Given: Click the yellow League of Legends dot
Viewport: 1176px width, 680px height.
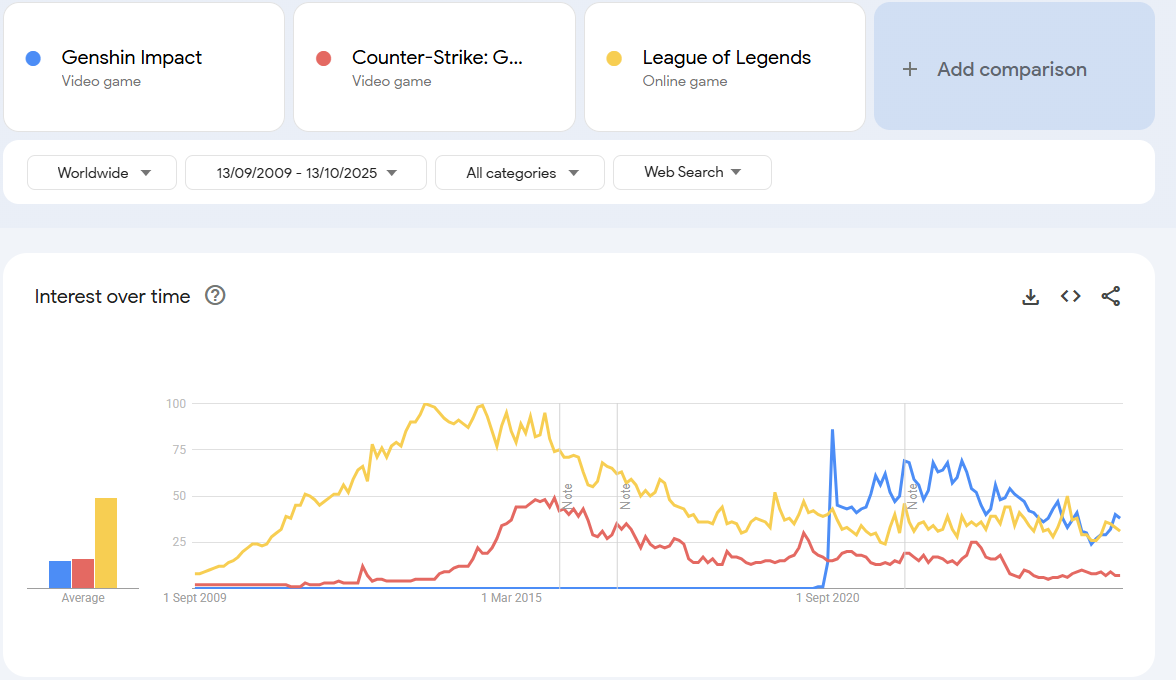Looking at the screenshot, I should click(614, 58).
